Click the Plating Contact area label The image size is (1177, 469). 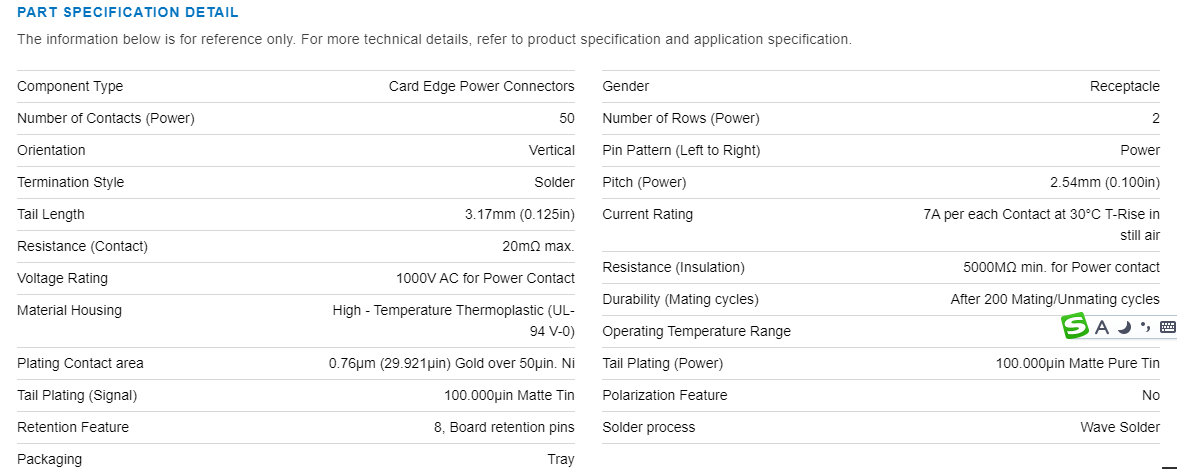pos(80,363)
